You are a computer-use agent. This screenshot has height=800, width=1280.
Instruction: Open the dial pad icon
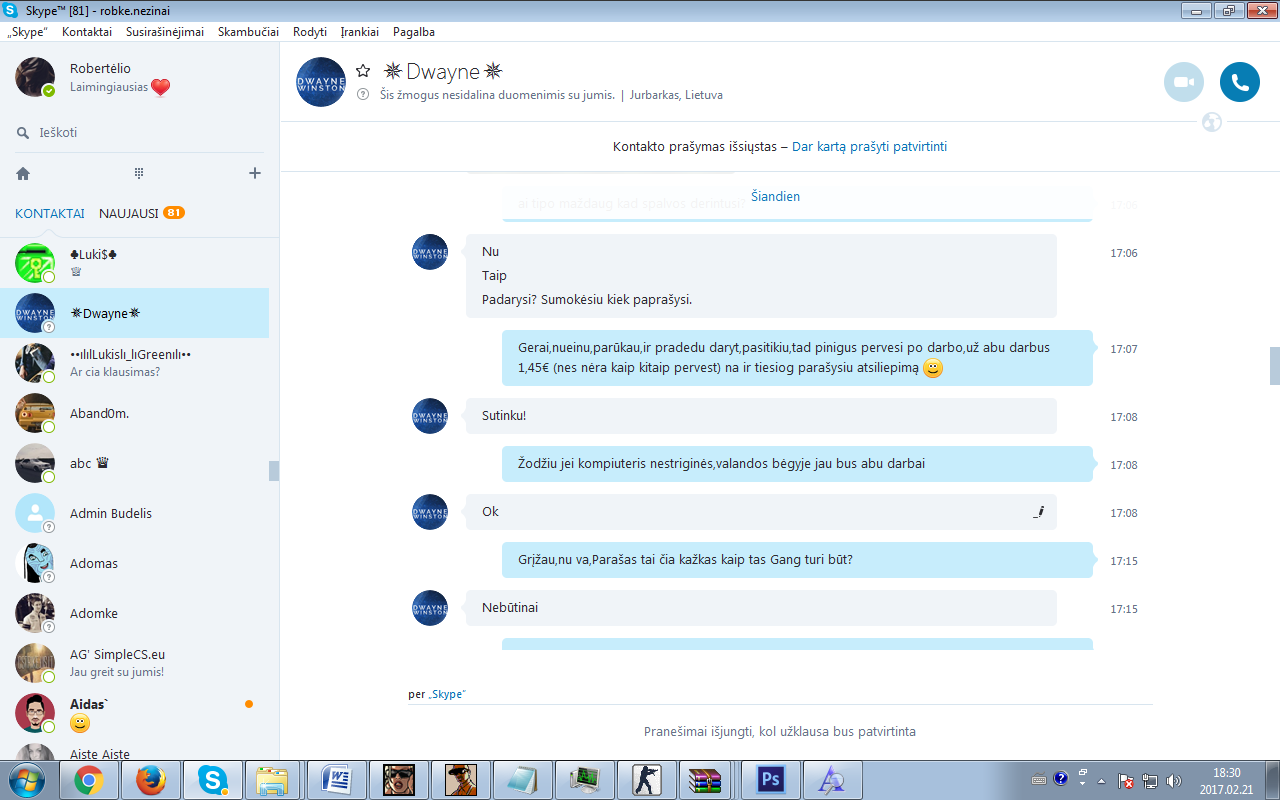pos(139,173)
